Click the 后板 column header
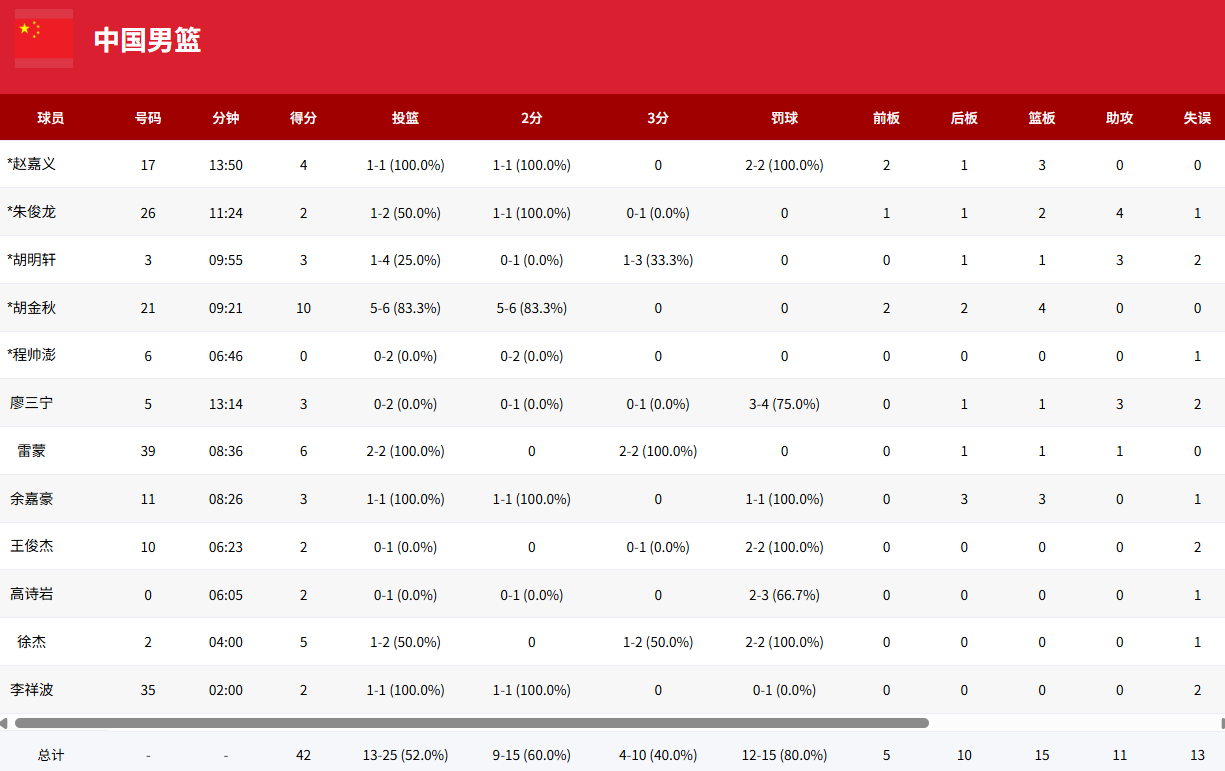 pyautogui.click(x=964, y=118)
